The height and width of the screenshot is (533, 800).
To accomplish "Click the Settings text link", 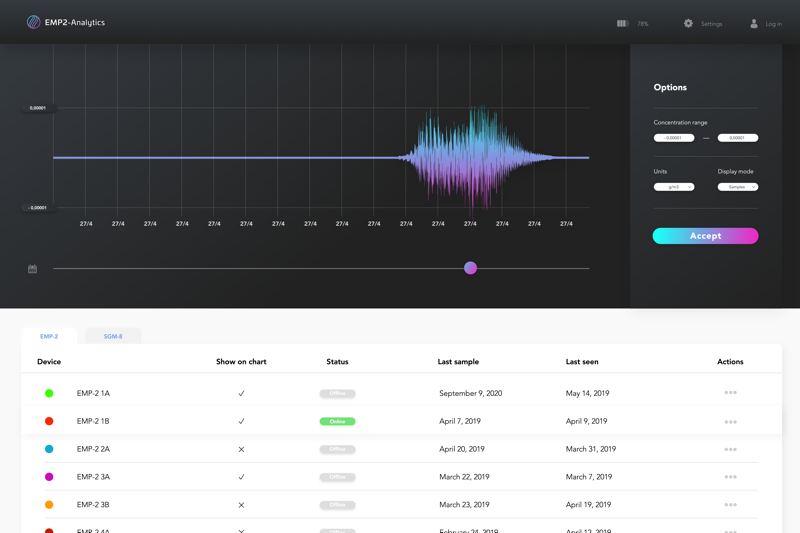I will pos(711,24).
